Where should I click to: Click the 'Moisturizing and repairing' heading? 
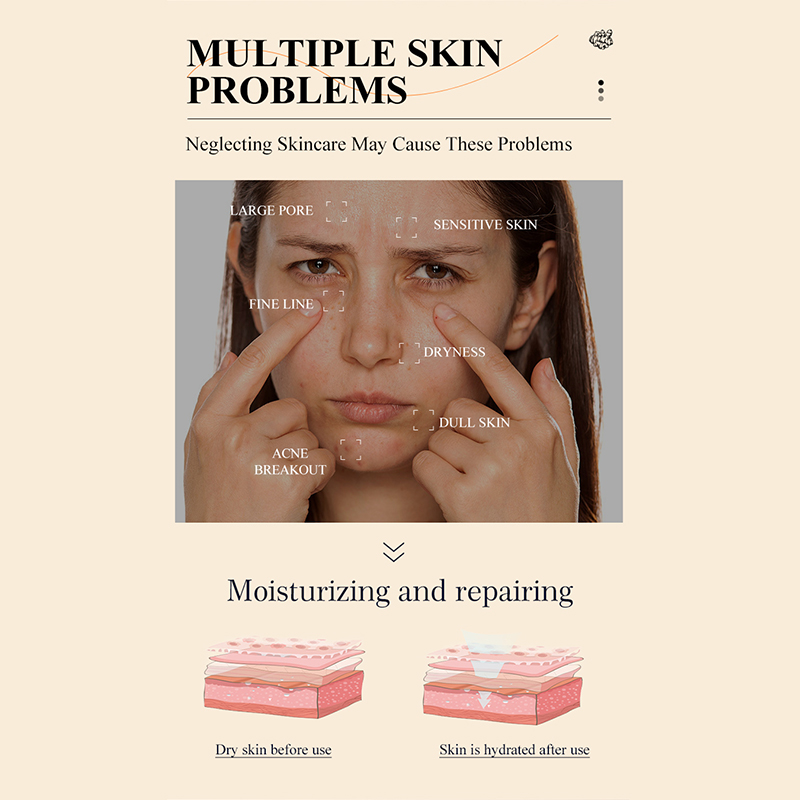[x=400, y=592]
